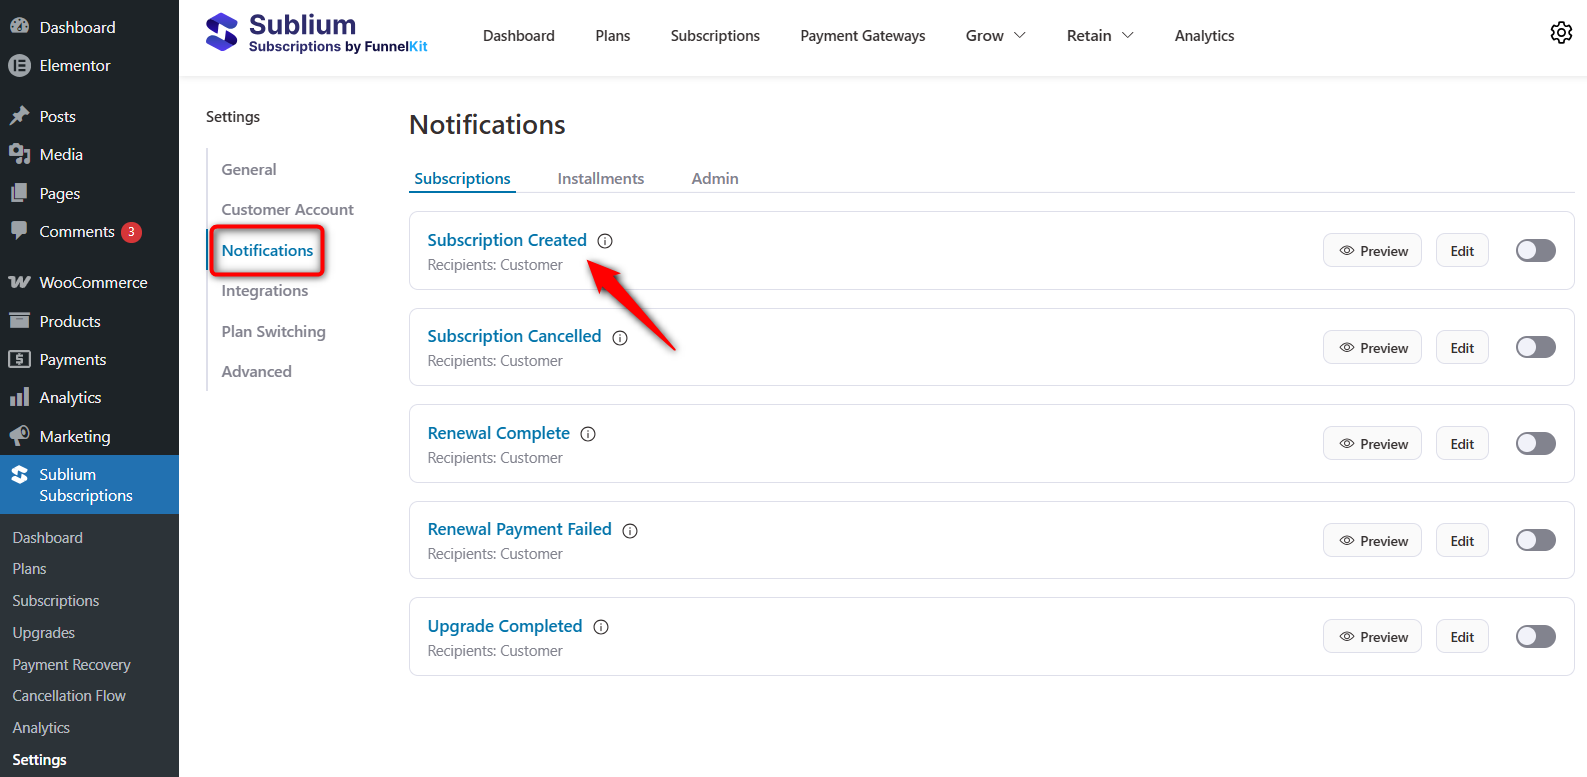Viewport: 1587px width, 777px height.
Task: Click the Comments count badge 3
Action: tap(131, 232)
